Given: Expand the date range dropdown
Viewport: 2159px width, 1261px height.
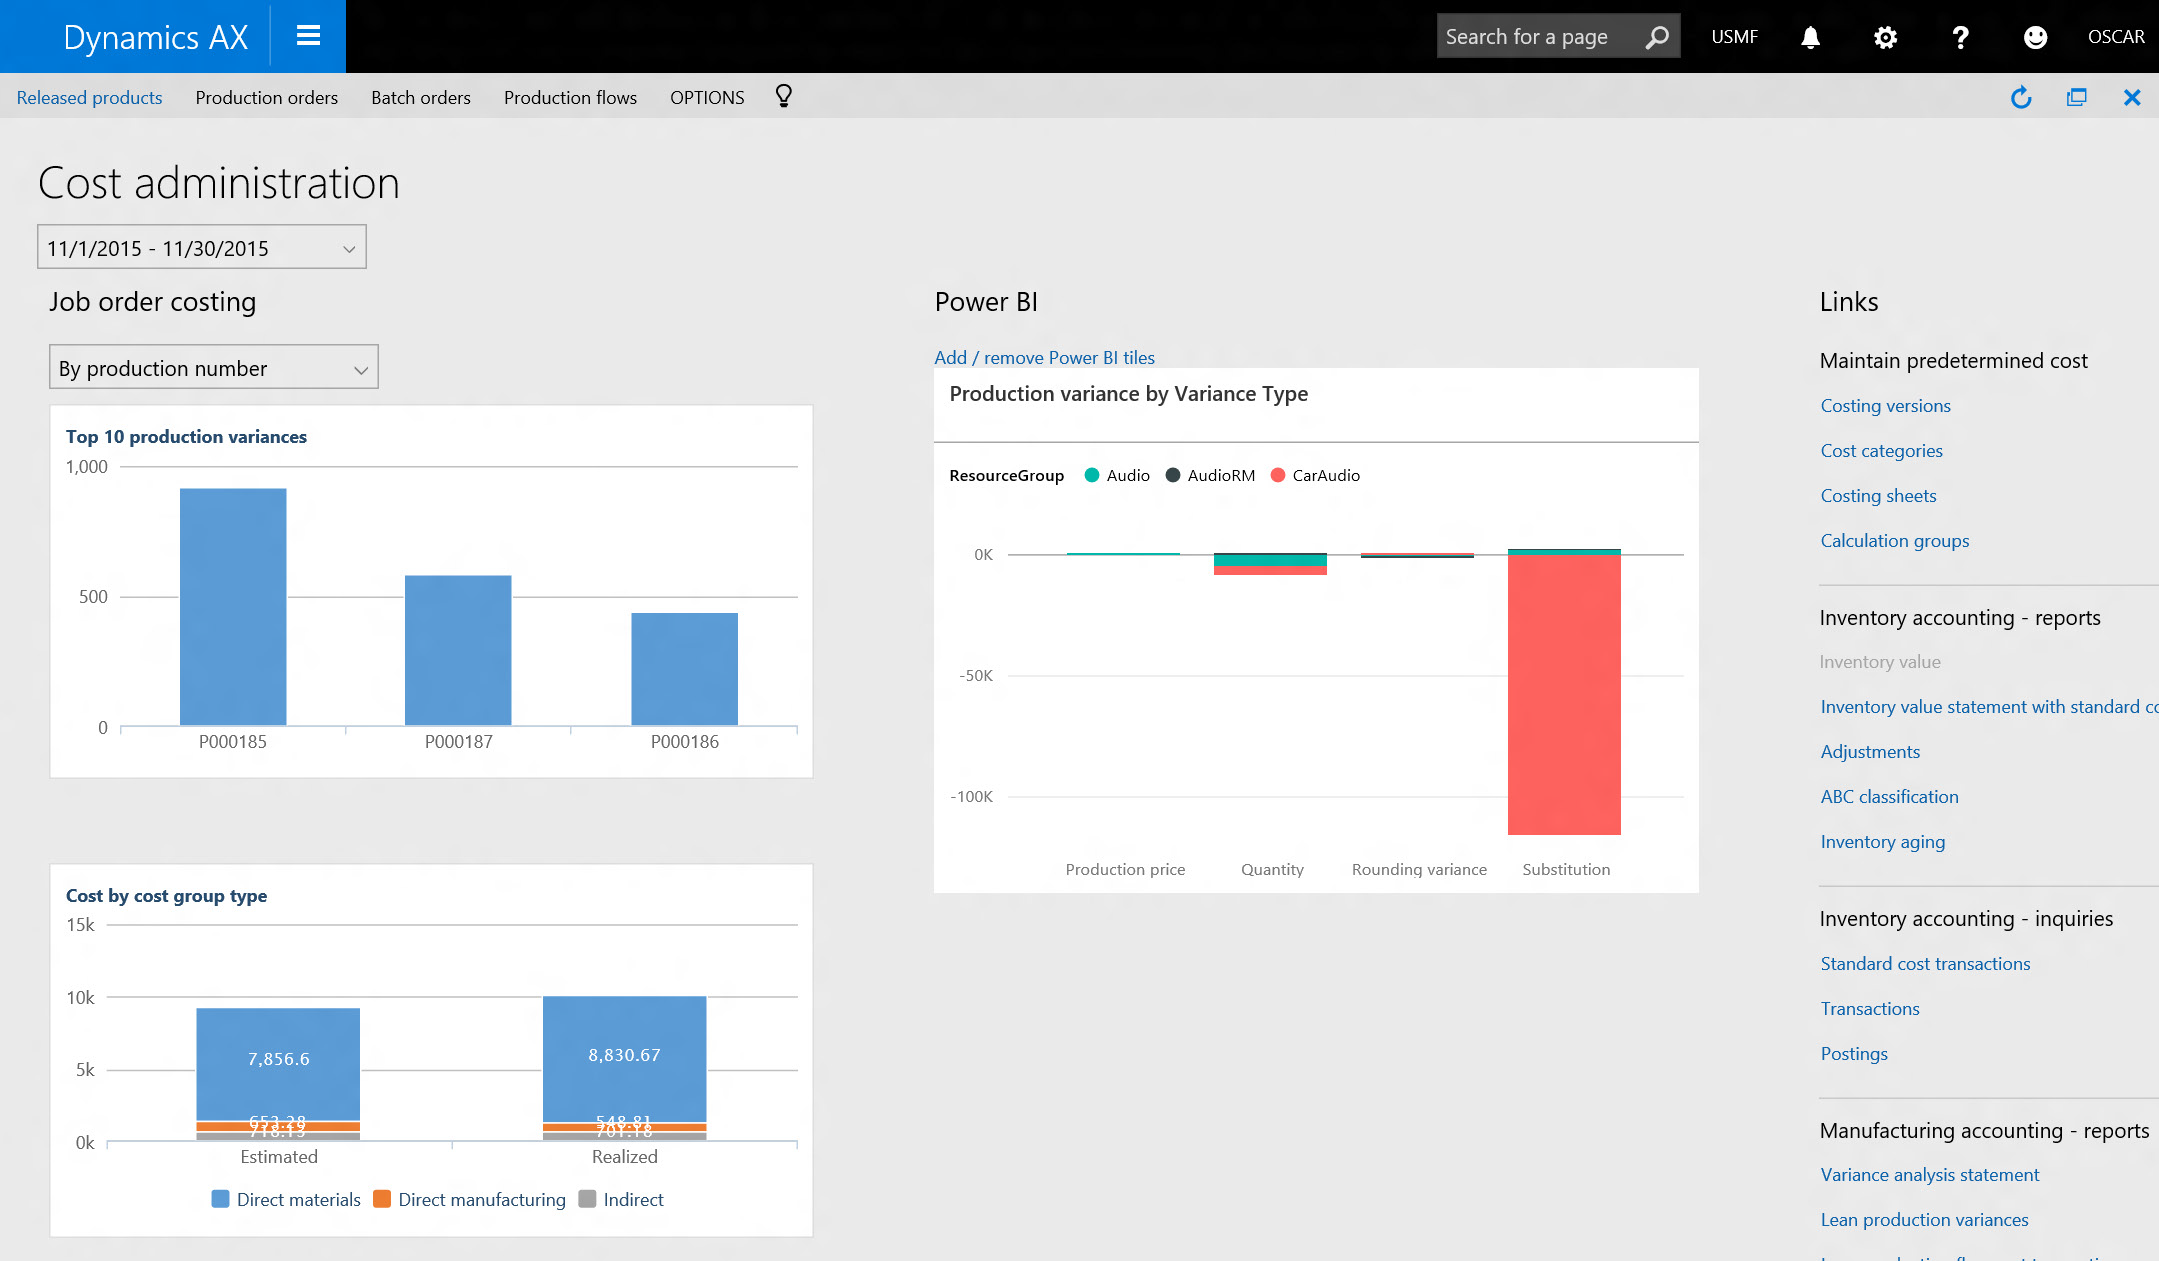Looking at the screenshot, I should [x=349, y=249].
